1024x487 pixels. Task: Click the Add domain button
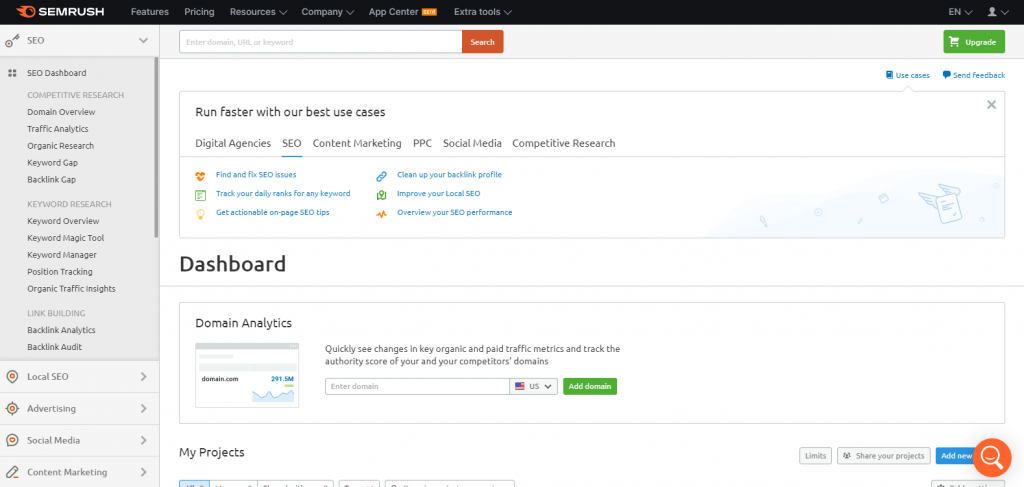point(590,386)
